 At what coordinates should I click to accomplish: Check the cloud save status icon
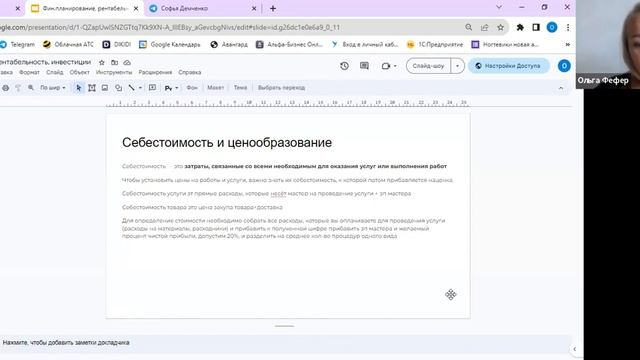point(127,62)
